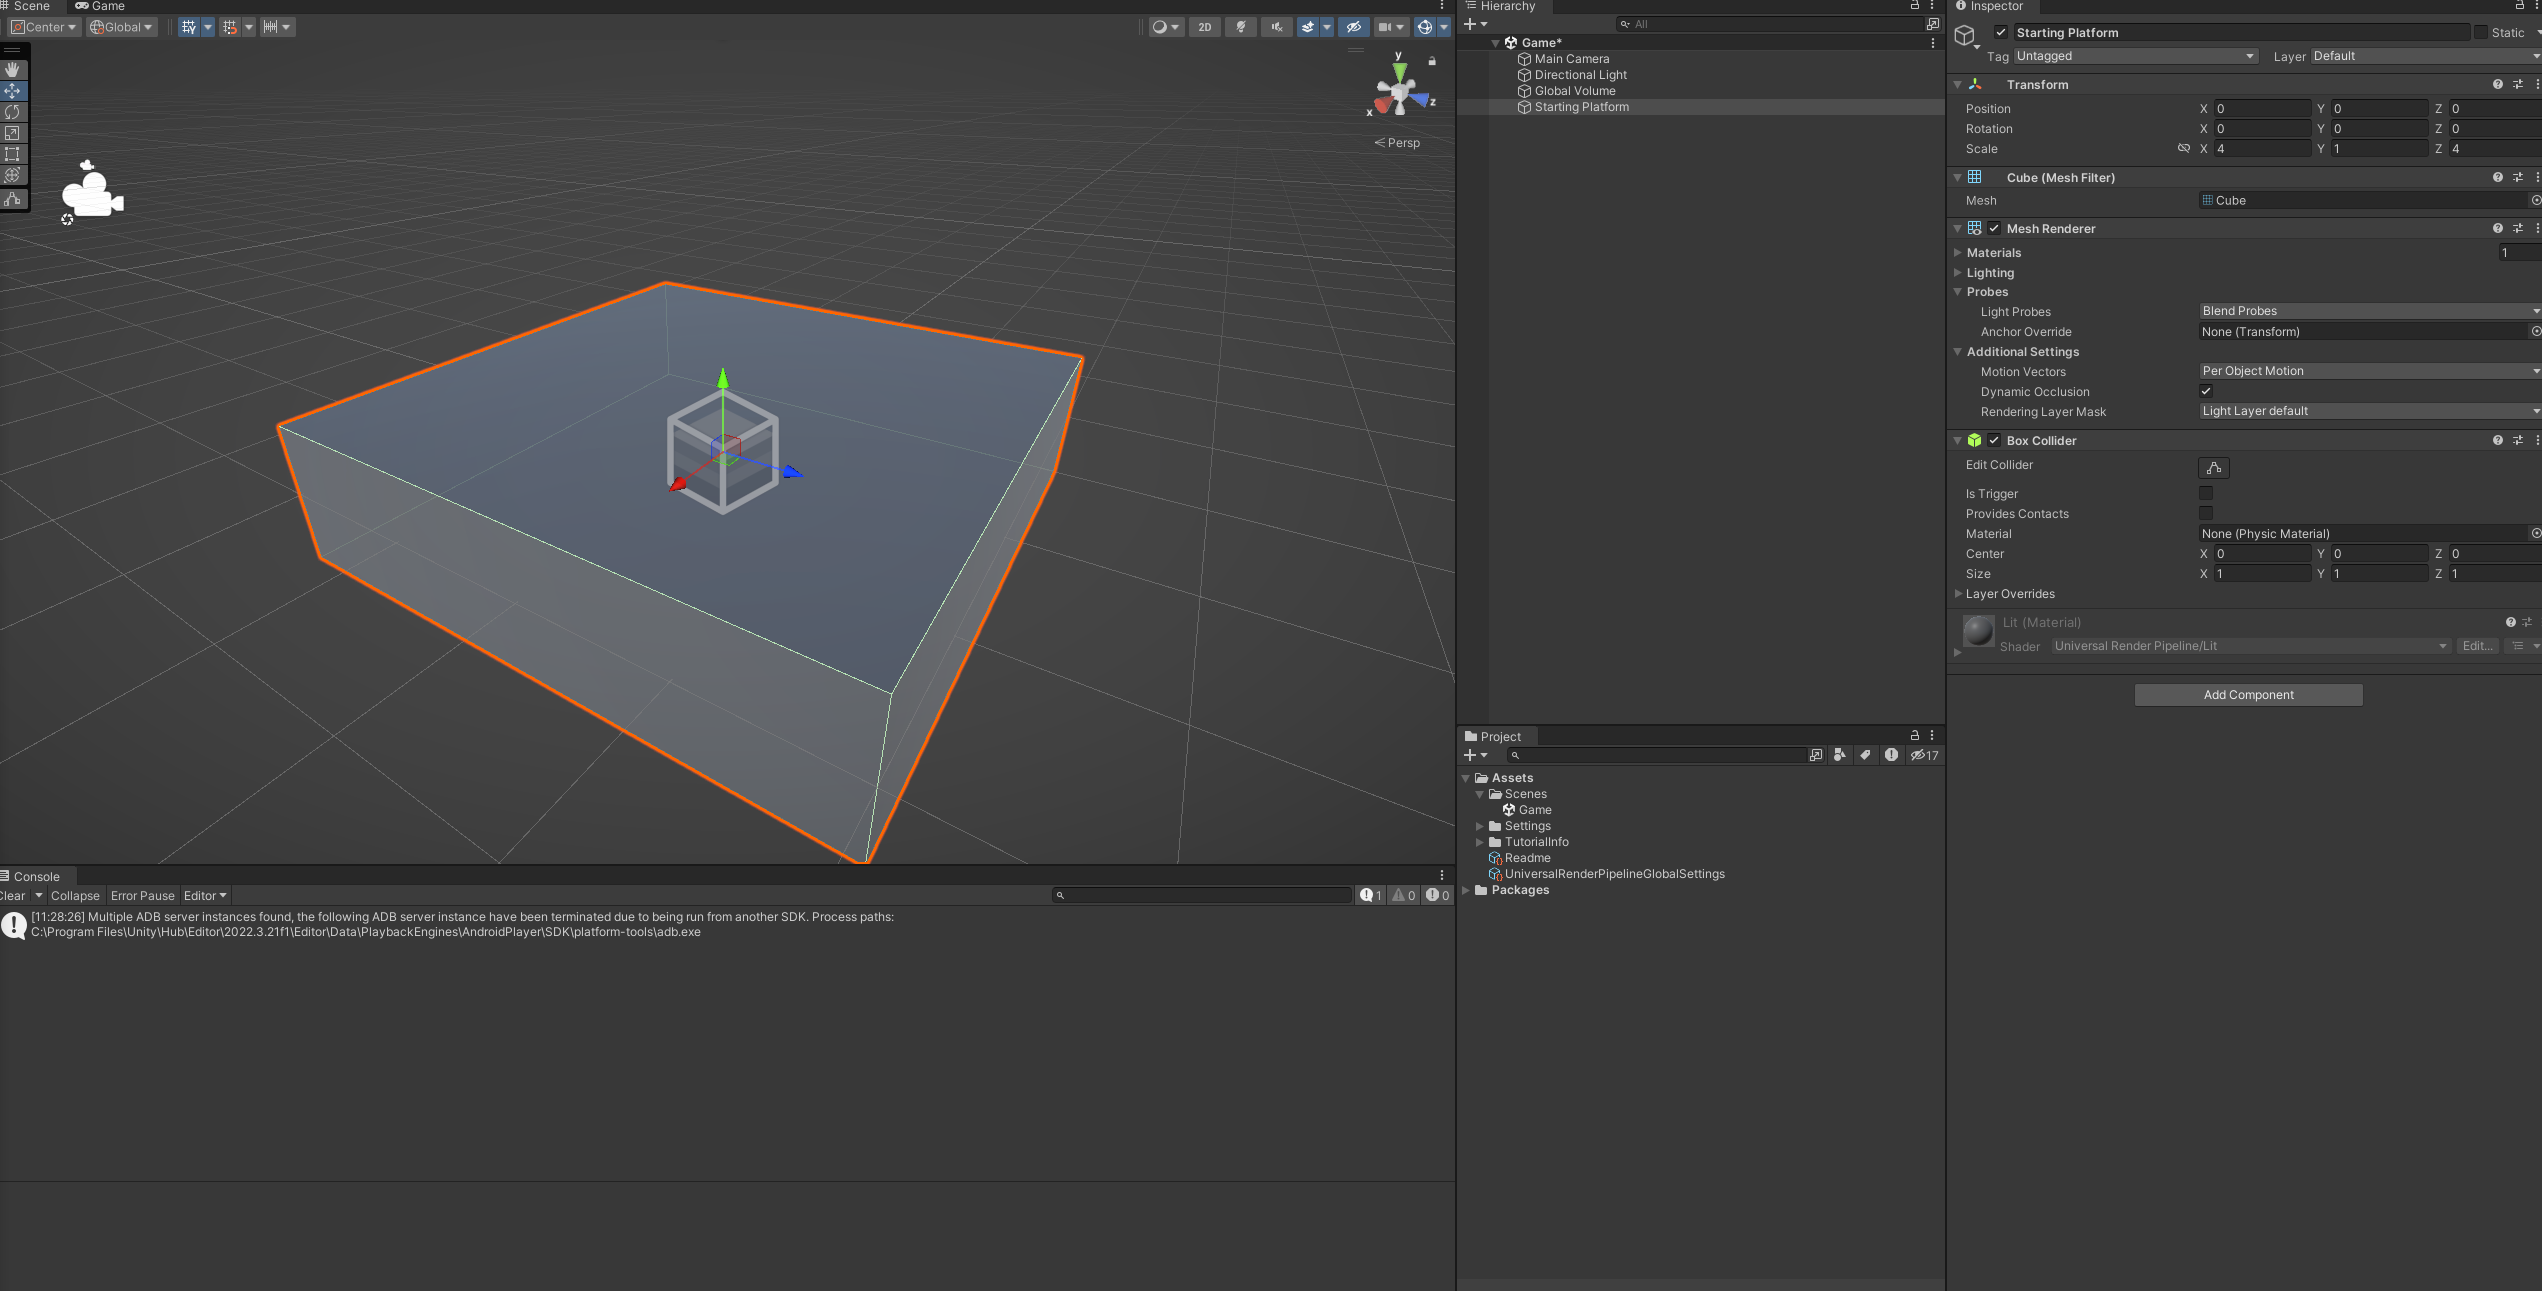The image size is (2542, 1291).
Task: Expand the Settings folder in Project
Action: point(1480,826)
